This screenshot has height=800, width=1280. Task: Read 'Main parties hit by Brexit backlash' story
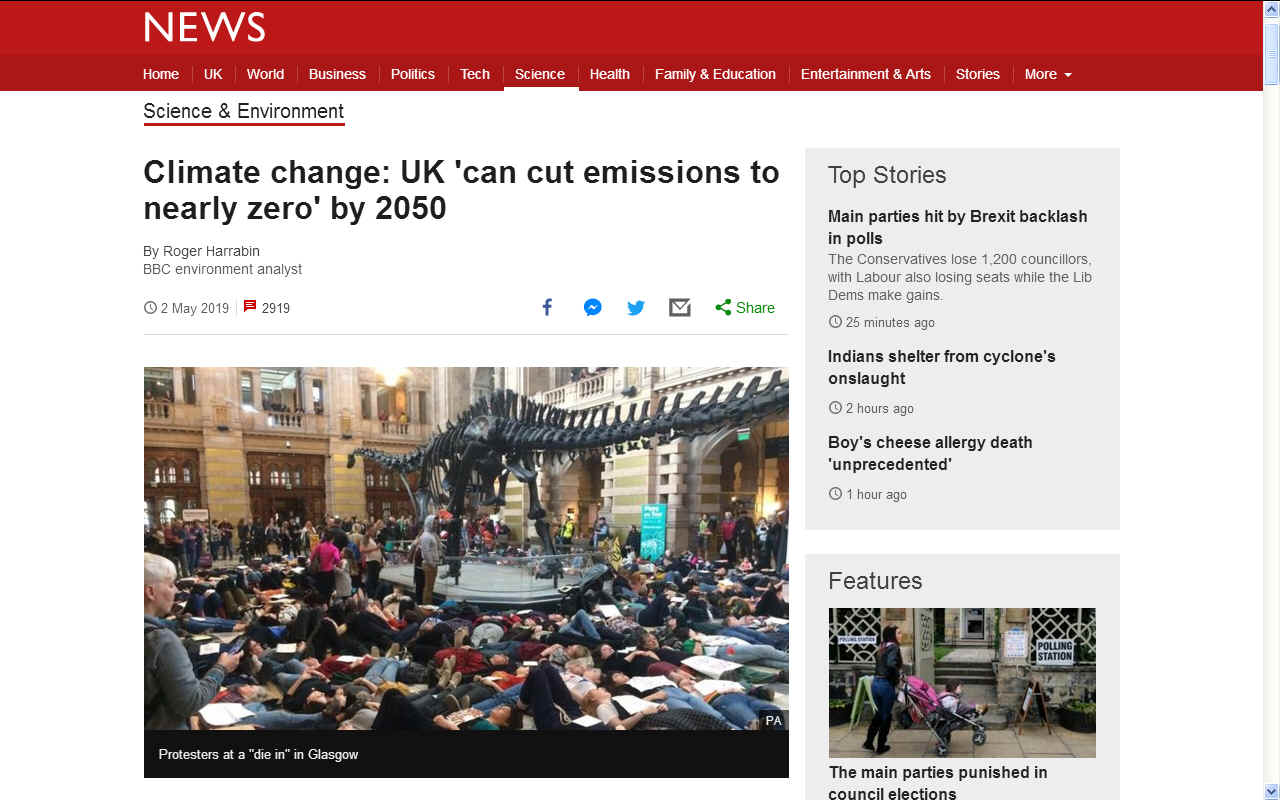click(x=957, y=227)
